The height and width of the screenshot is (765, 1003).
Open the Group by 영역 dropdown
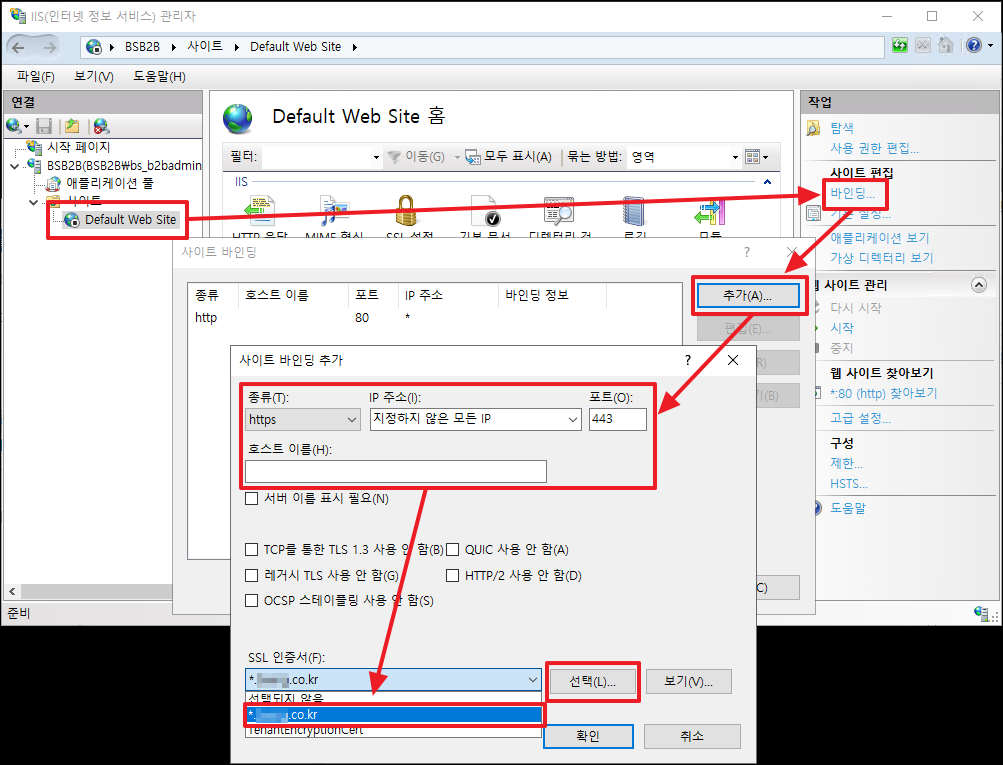pos(735,157)
